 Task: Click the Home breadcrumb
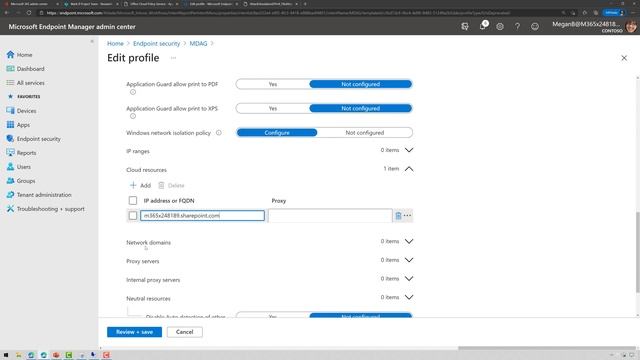point(115,43)
